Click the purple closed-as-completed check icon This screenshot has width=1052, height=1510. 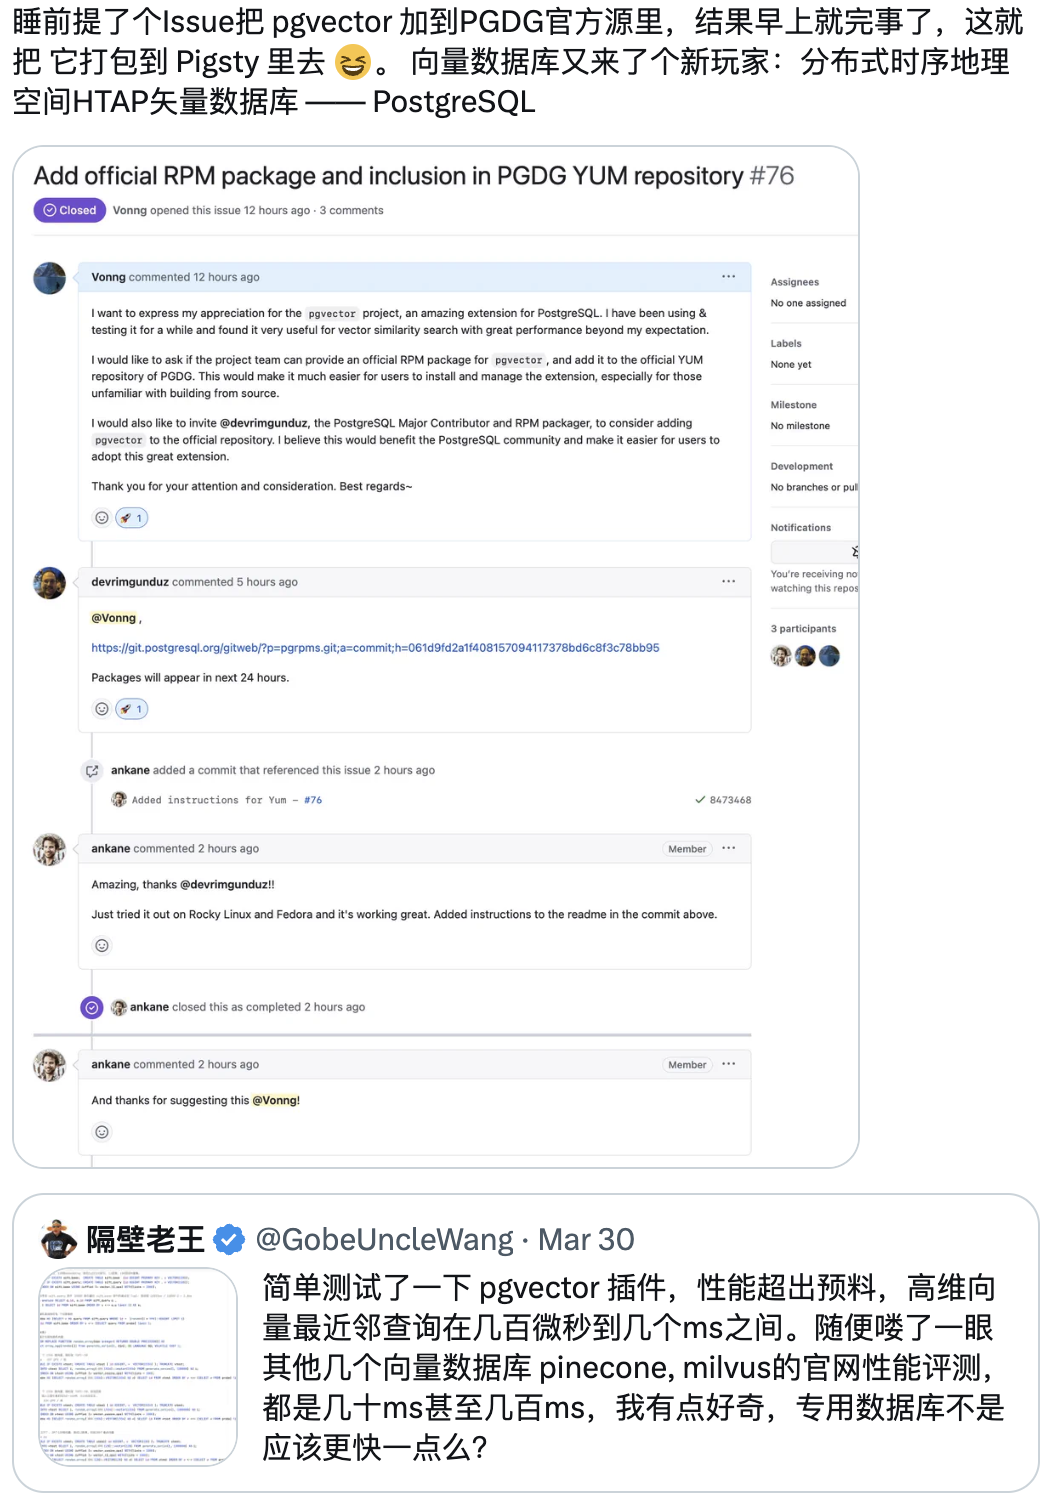click(x=92, y=1007)
